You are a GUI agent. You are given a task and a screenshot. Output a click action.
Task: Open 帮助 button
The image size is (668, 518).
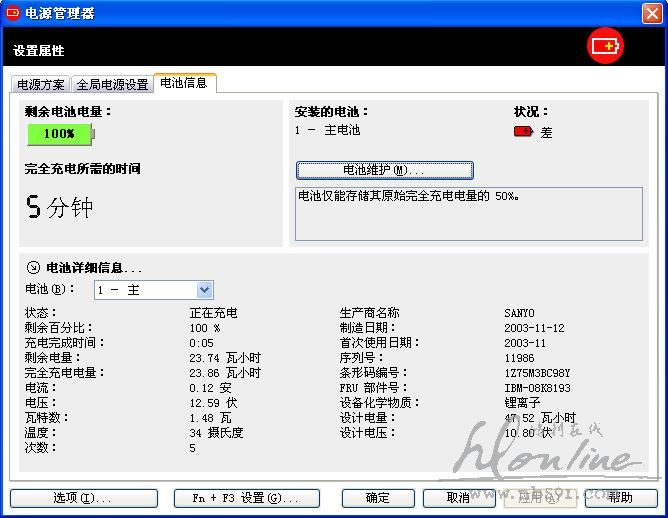621,498
